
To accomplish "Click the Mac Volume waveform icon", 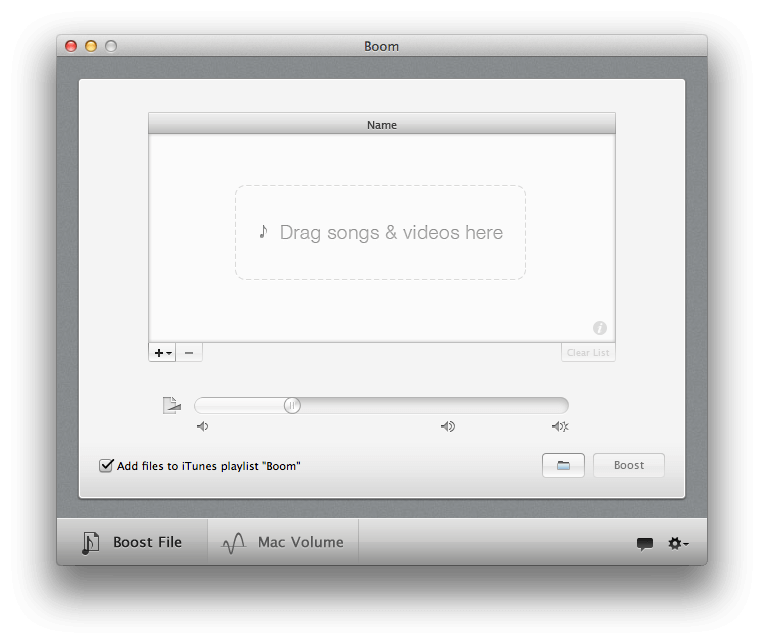I will tap(233, 544).
